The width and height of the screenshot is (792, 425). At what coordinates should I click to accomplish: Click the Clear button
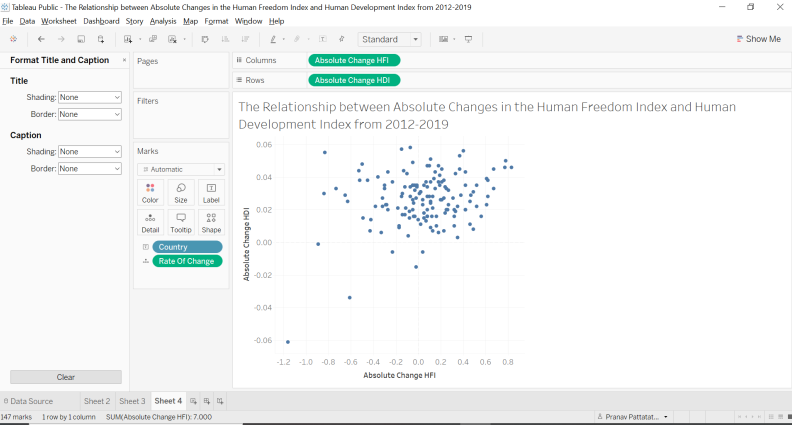[66, 377]
